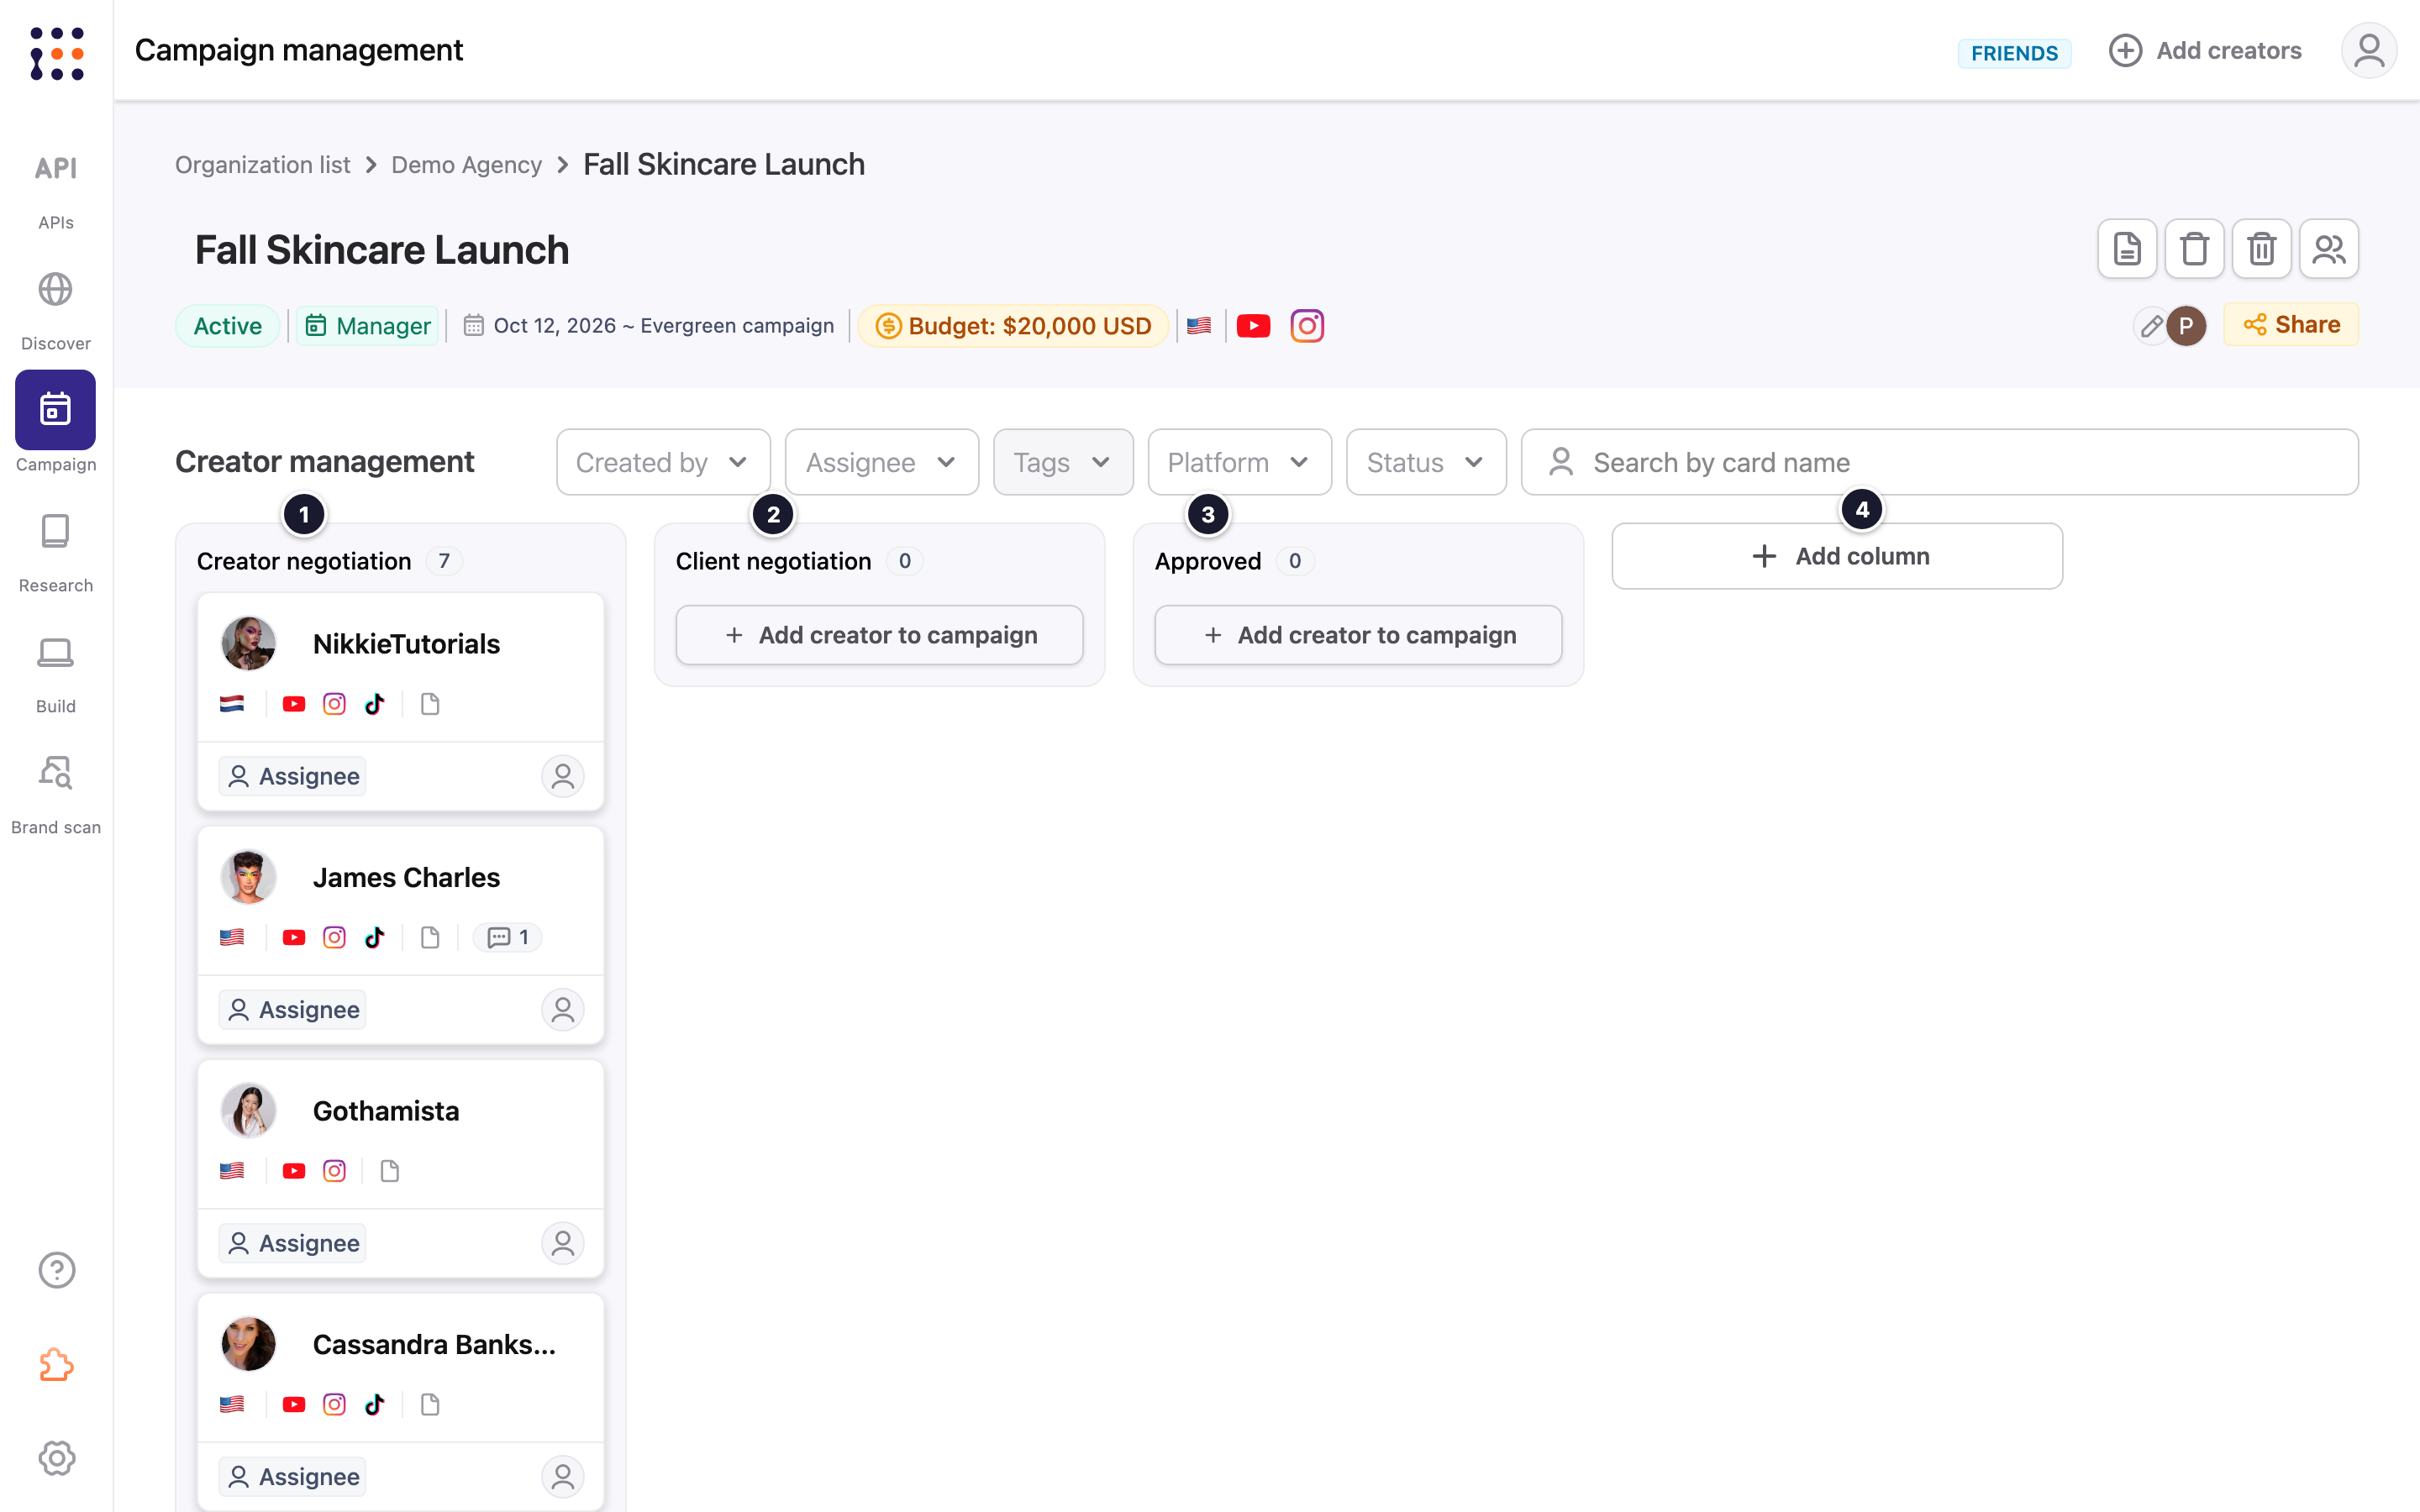Add creator to Approved column
This screenshot has height=1512, width=2420.
click(1358, 635)
